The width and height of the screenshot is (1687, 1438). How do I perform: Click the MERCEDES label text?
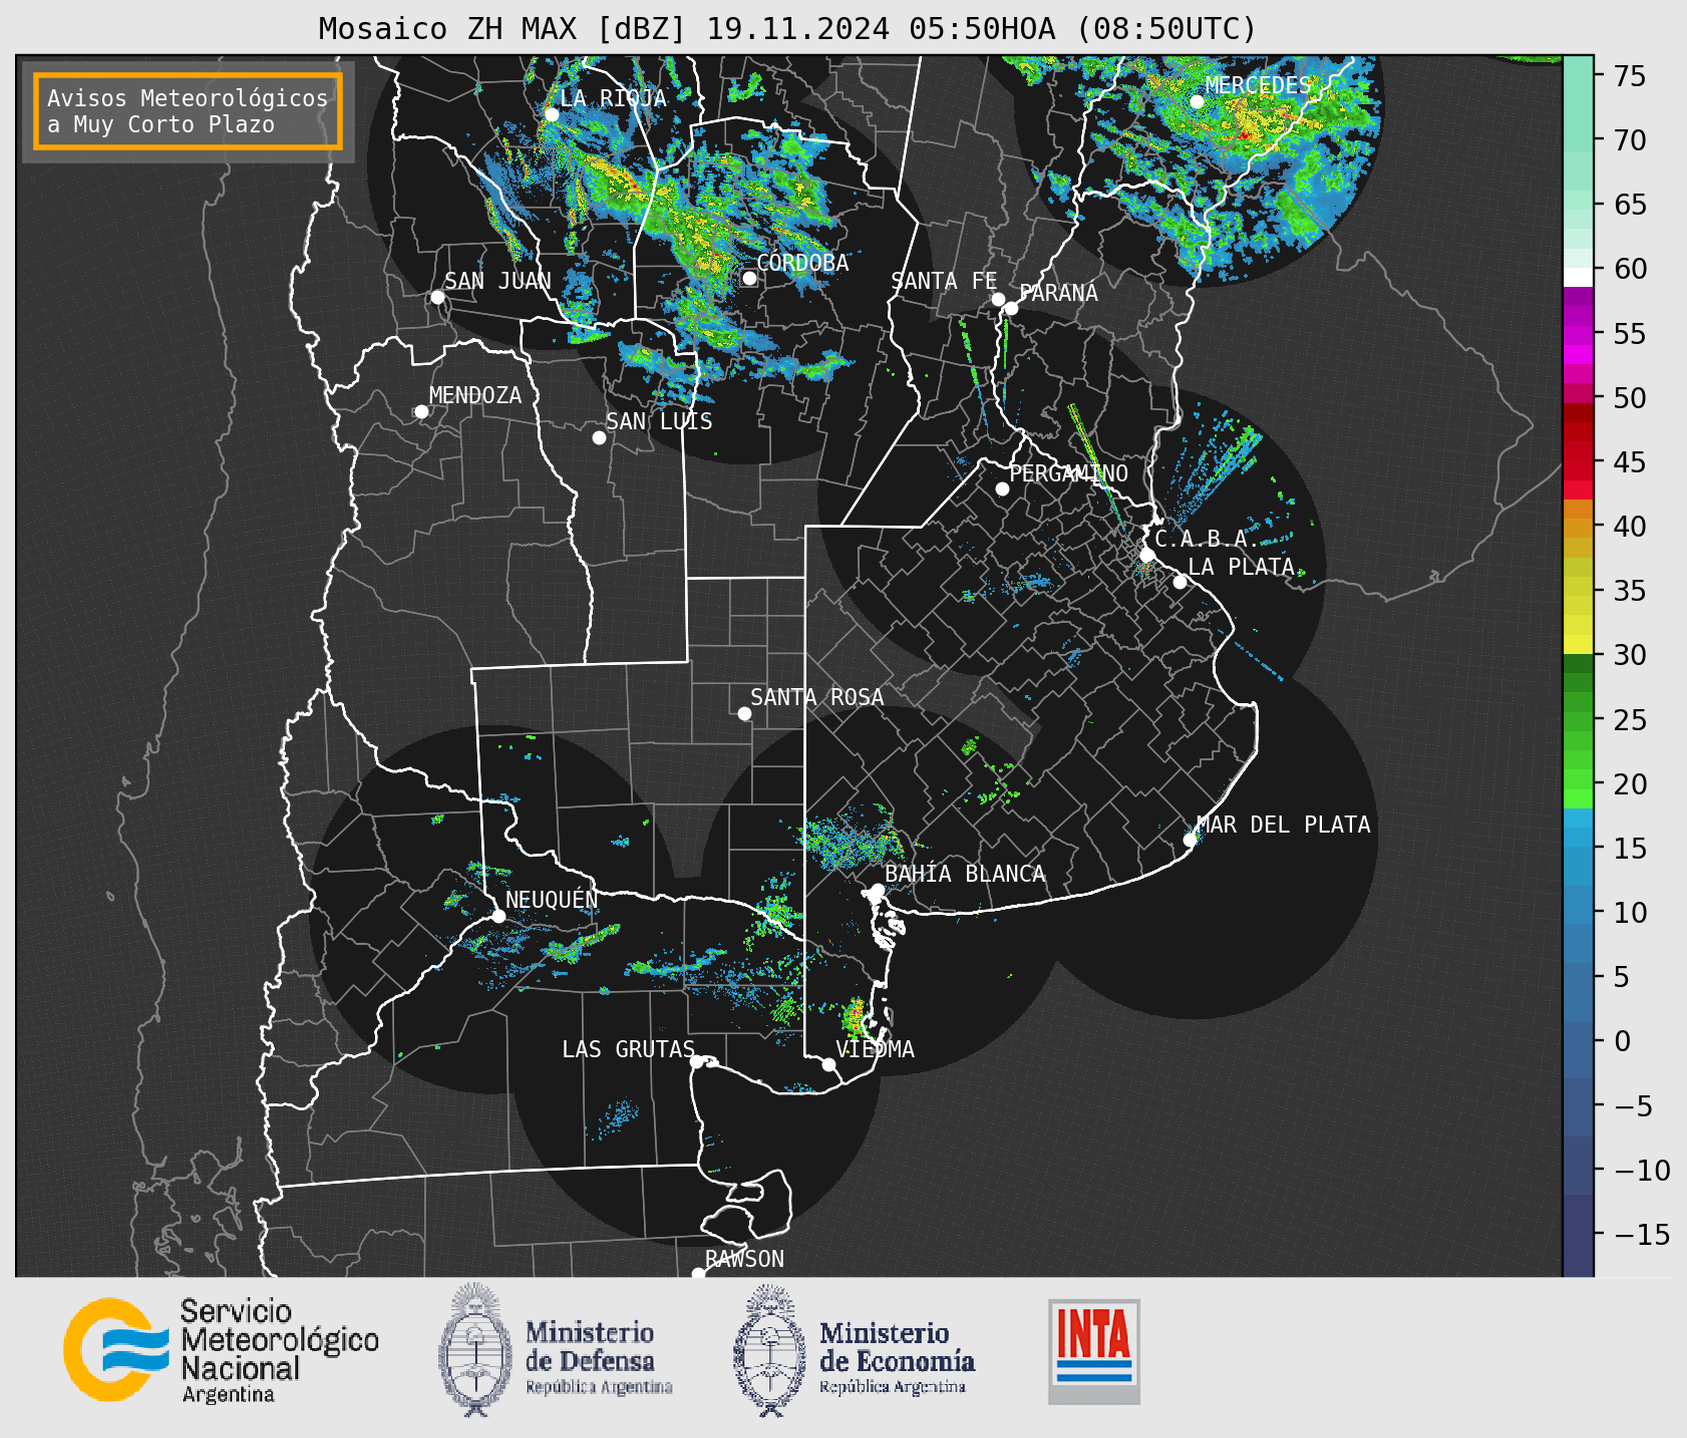point(1258,85)
